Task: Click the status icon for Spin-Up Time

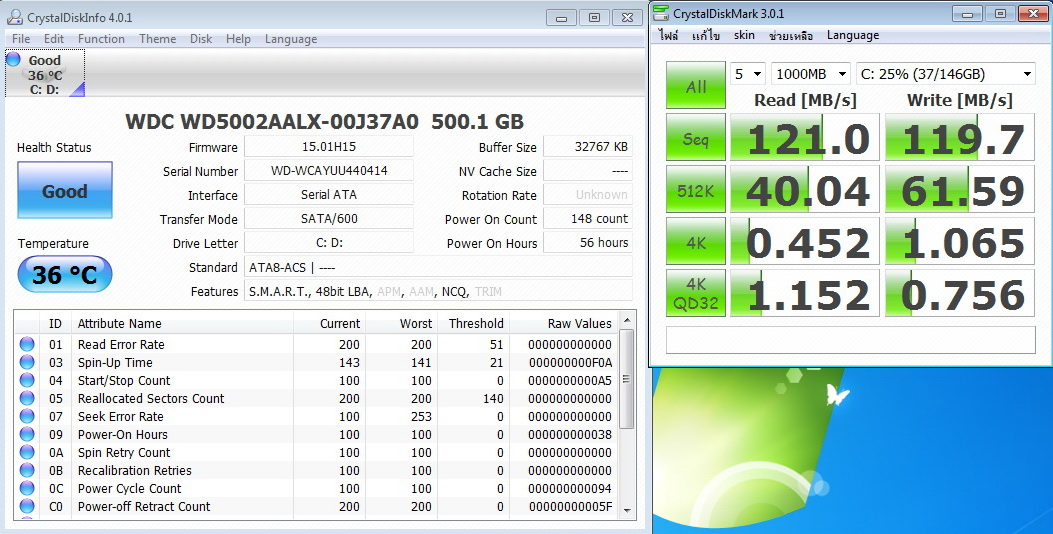Action: tap(27, 363)
